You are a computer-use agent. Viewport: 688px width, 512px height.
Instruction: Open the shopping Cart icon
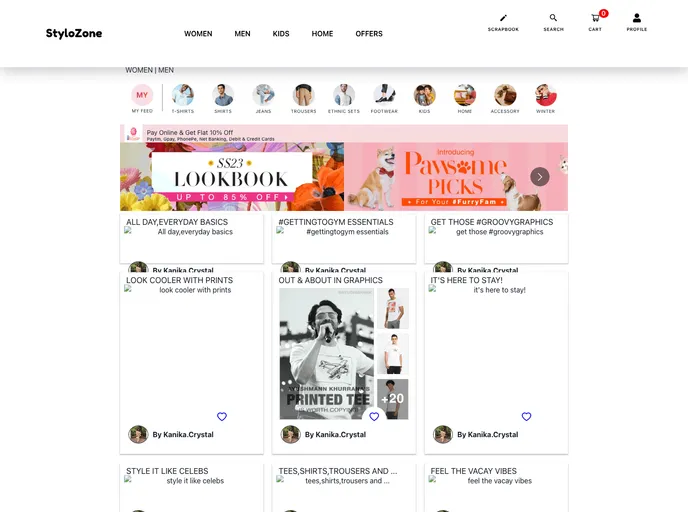point(595,19)
